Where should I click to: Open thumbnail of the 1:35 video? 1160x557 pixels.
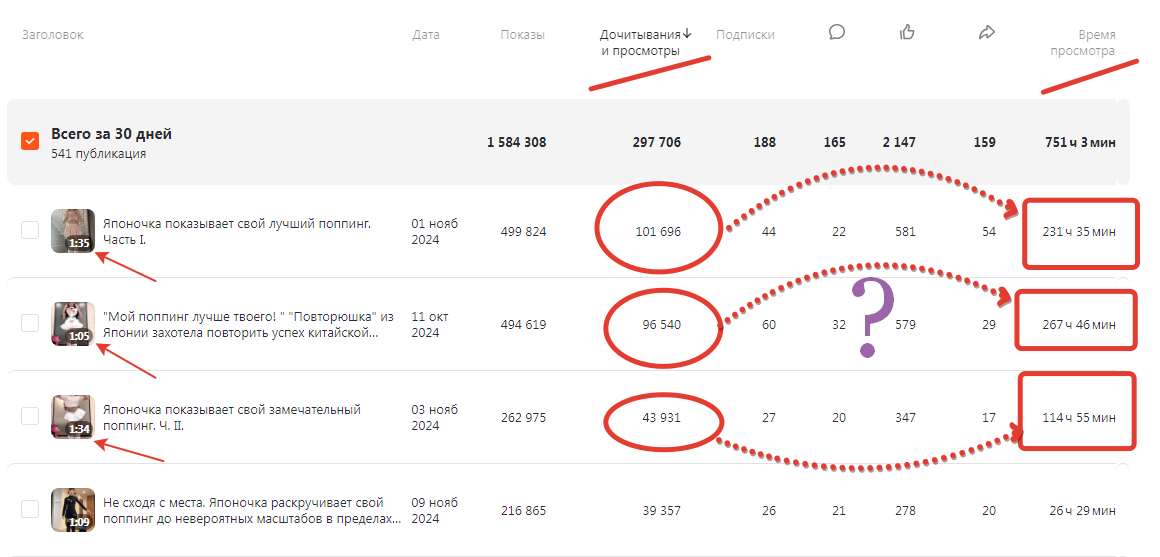pos(73,231)
